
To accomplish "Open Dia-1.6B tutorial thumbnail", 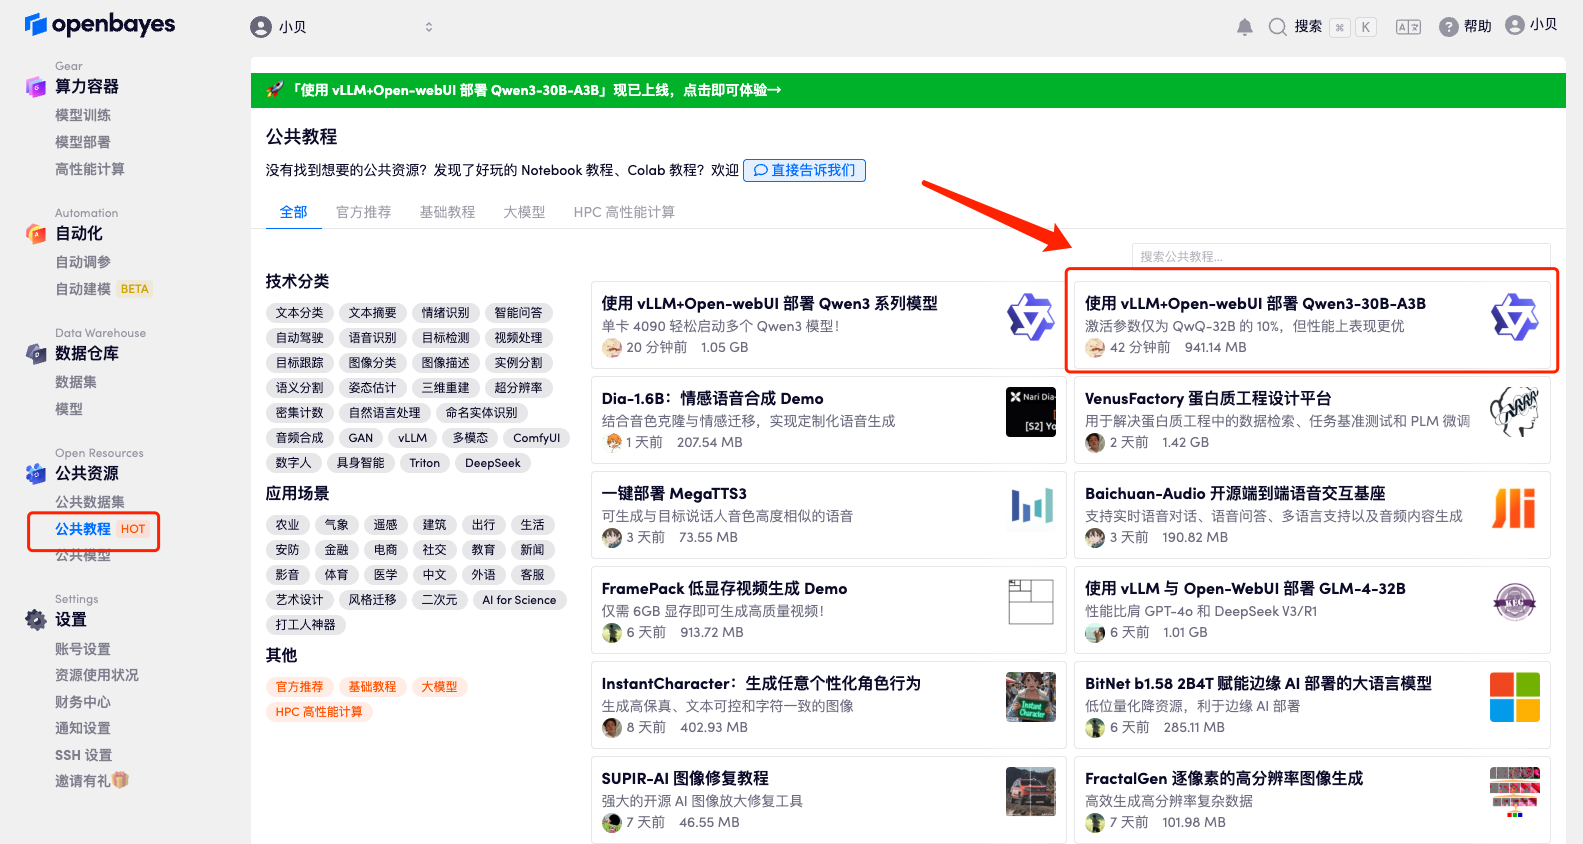I will [x=1030, y=412].
